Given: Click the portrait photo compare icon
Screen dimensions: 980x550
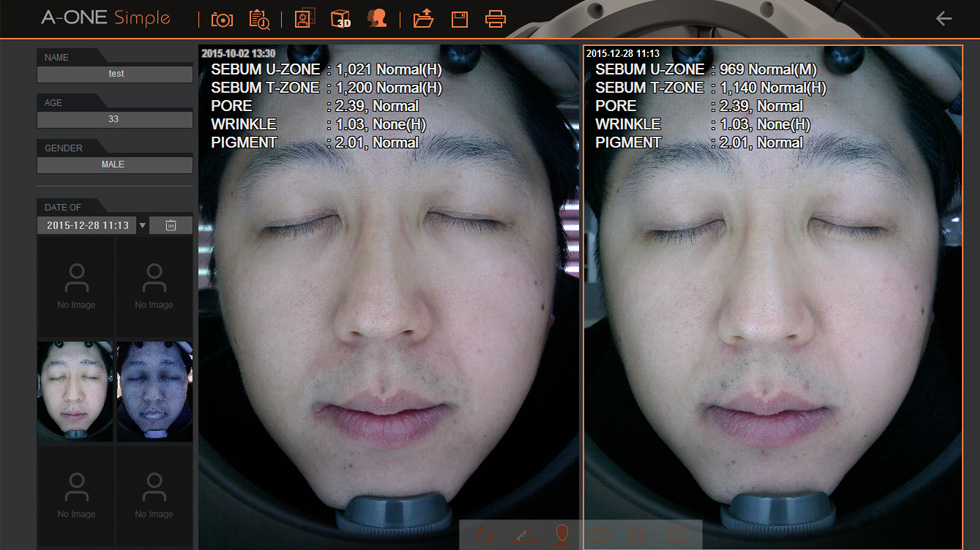Looking at the screenshot, I should (304, 18).
